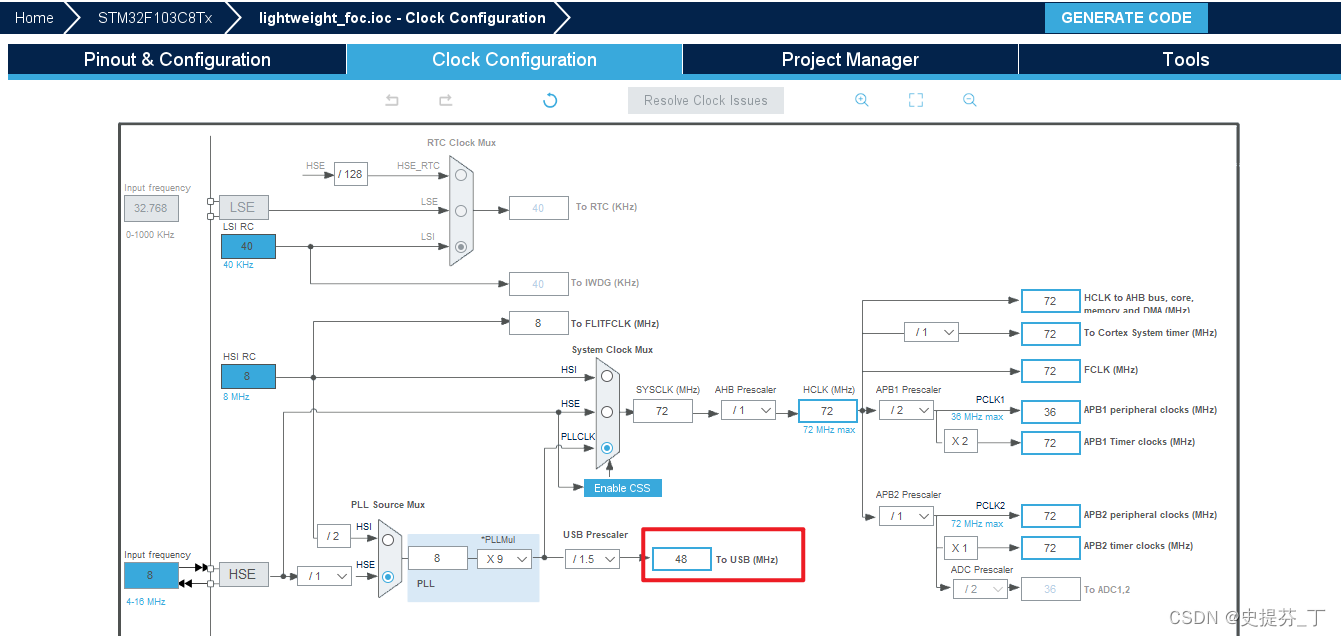This screenshot has width=1341, height=636.
Task: Click the HSE oscillator block
Action: coord(243,574)
